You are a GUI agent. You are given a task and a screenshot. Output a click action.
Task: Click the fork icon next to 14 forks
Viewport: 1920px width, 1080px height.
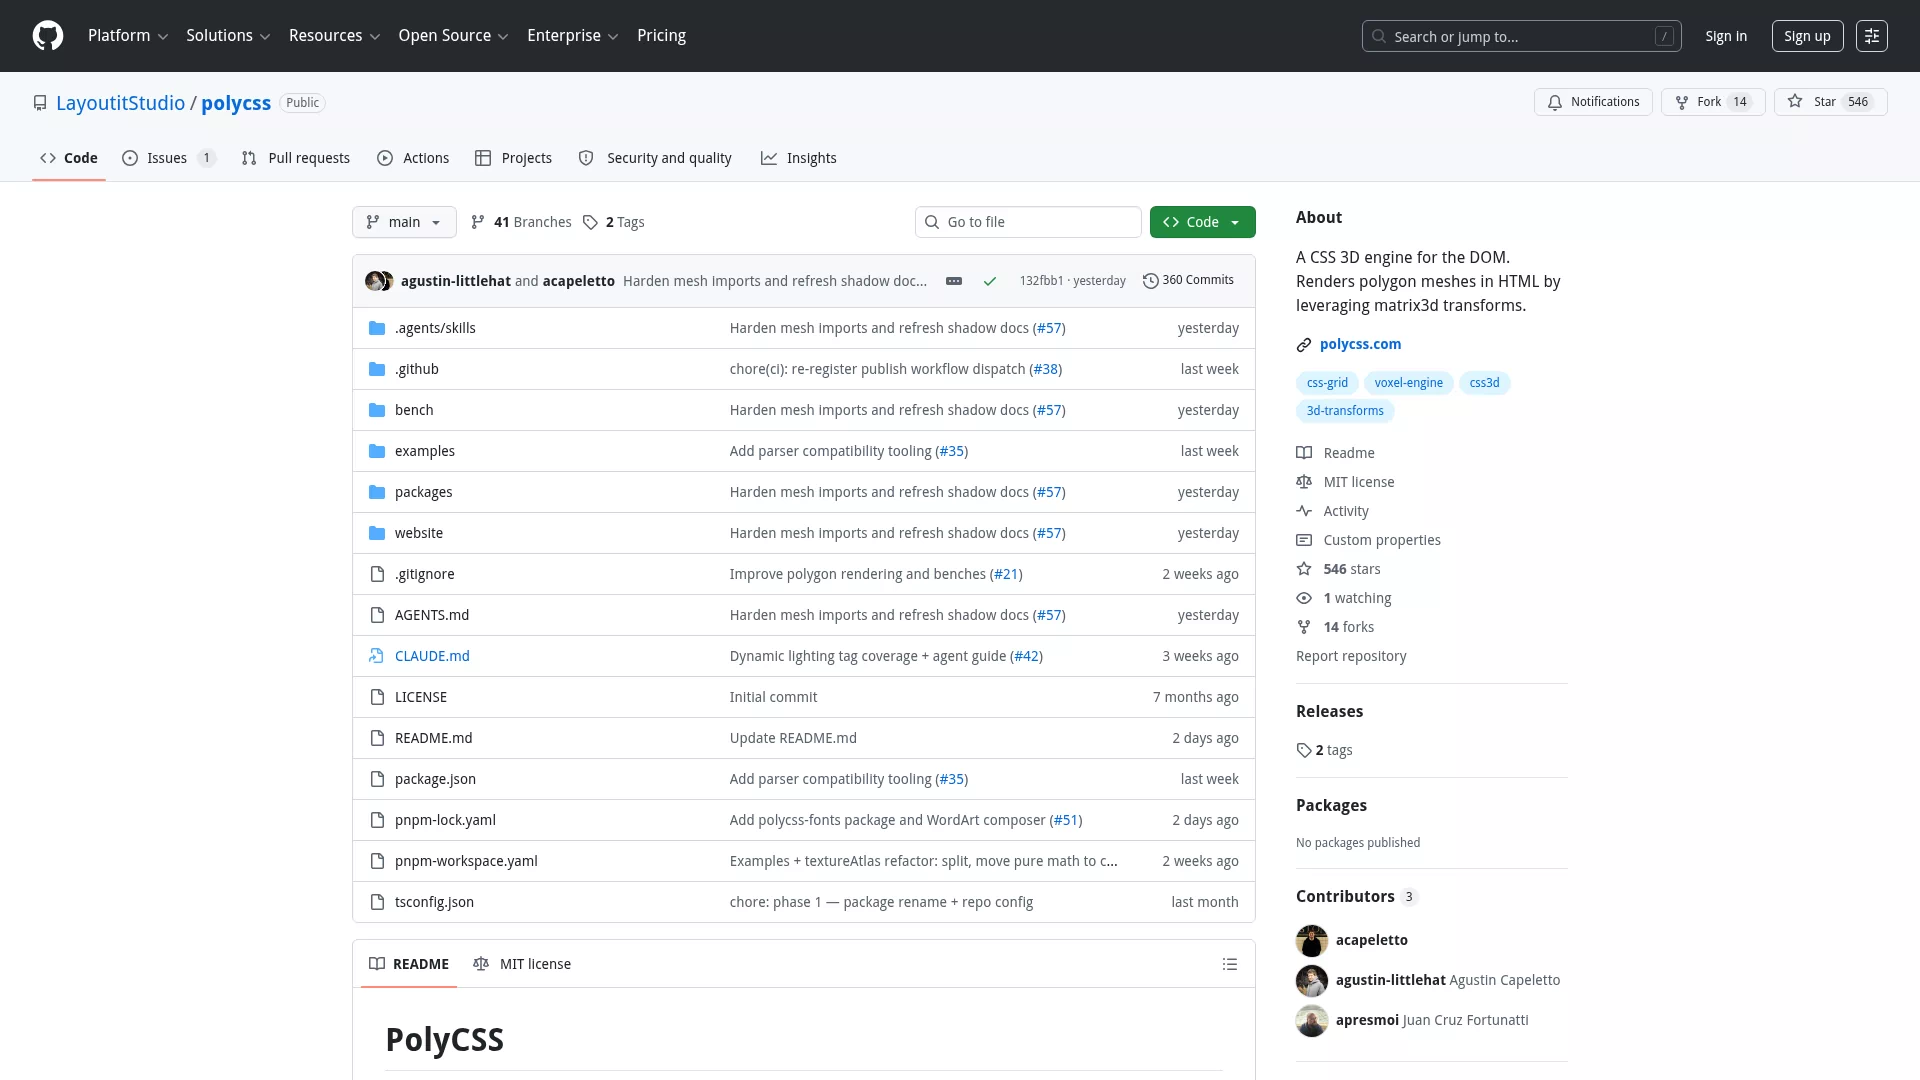[x=1304, y=627]
